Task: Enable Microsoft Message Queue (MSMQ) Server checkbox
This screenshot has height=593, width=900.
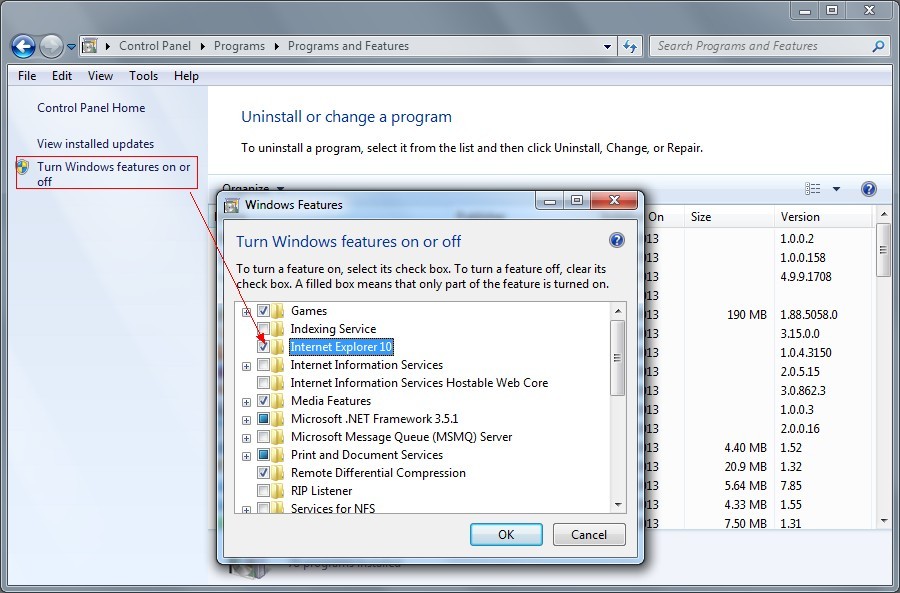Action: tap(263, 437)
